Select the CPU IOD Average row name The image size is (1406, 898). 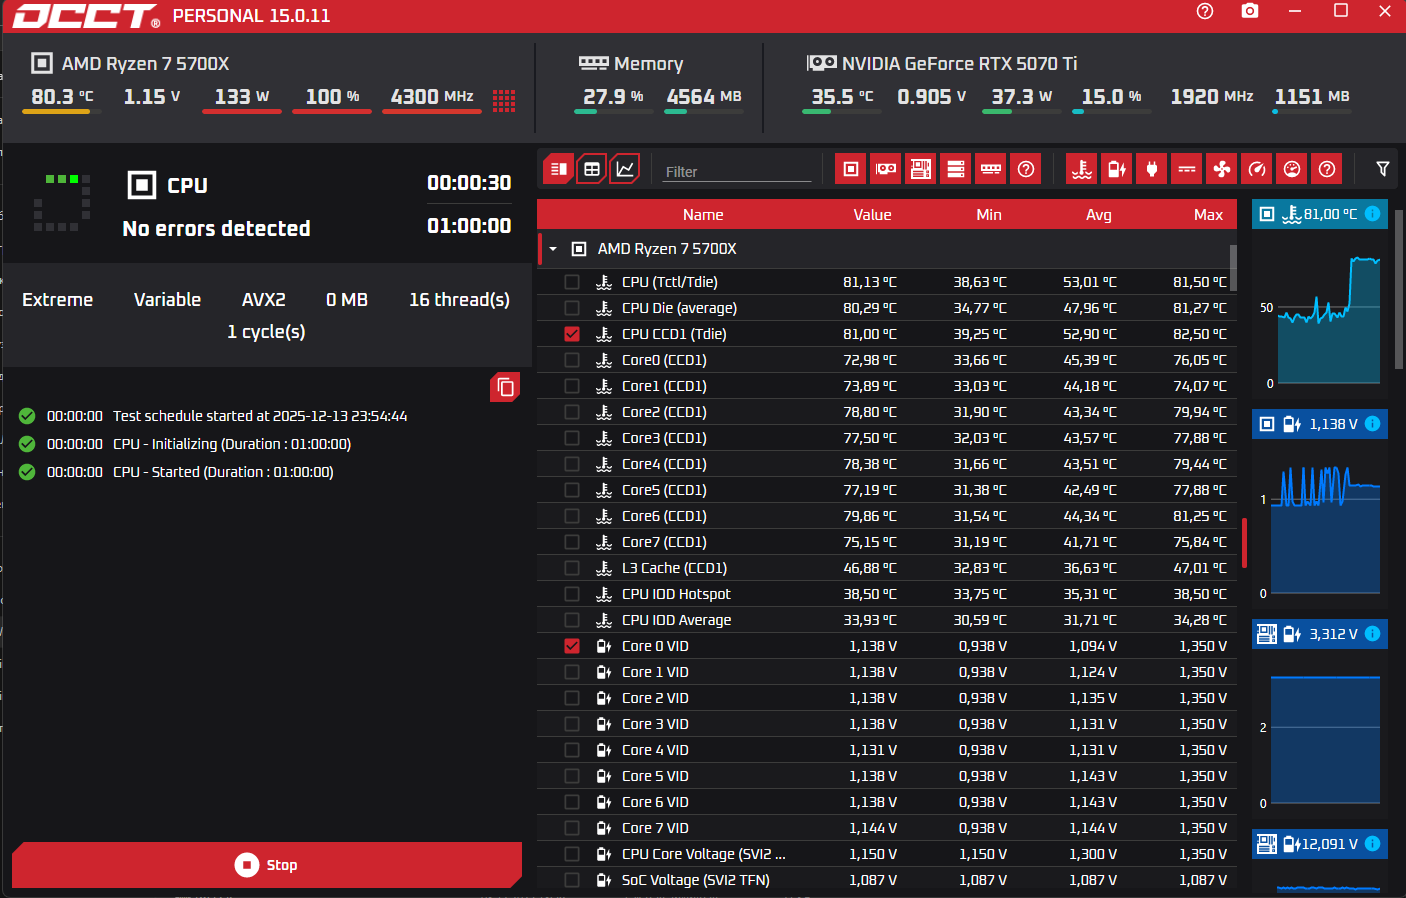(x=676, y=620)
